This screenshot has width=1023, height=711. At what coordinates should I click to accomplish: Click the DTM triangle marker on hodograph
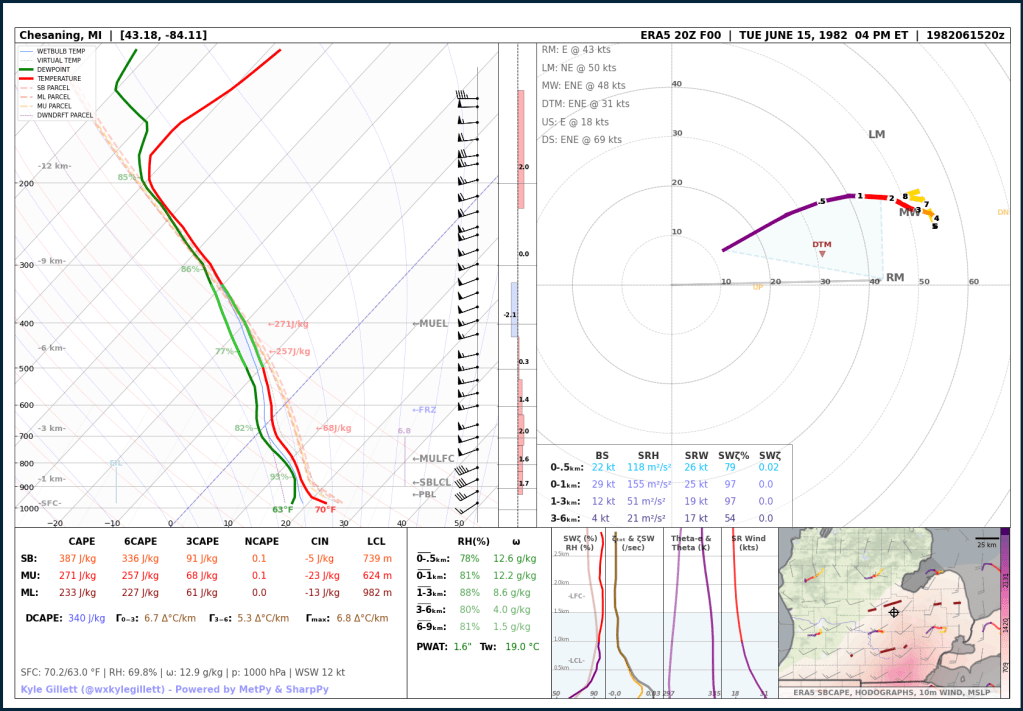[822, 254]
